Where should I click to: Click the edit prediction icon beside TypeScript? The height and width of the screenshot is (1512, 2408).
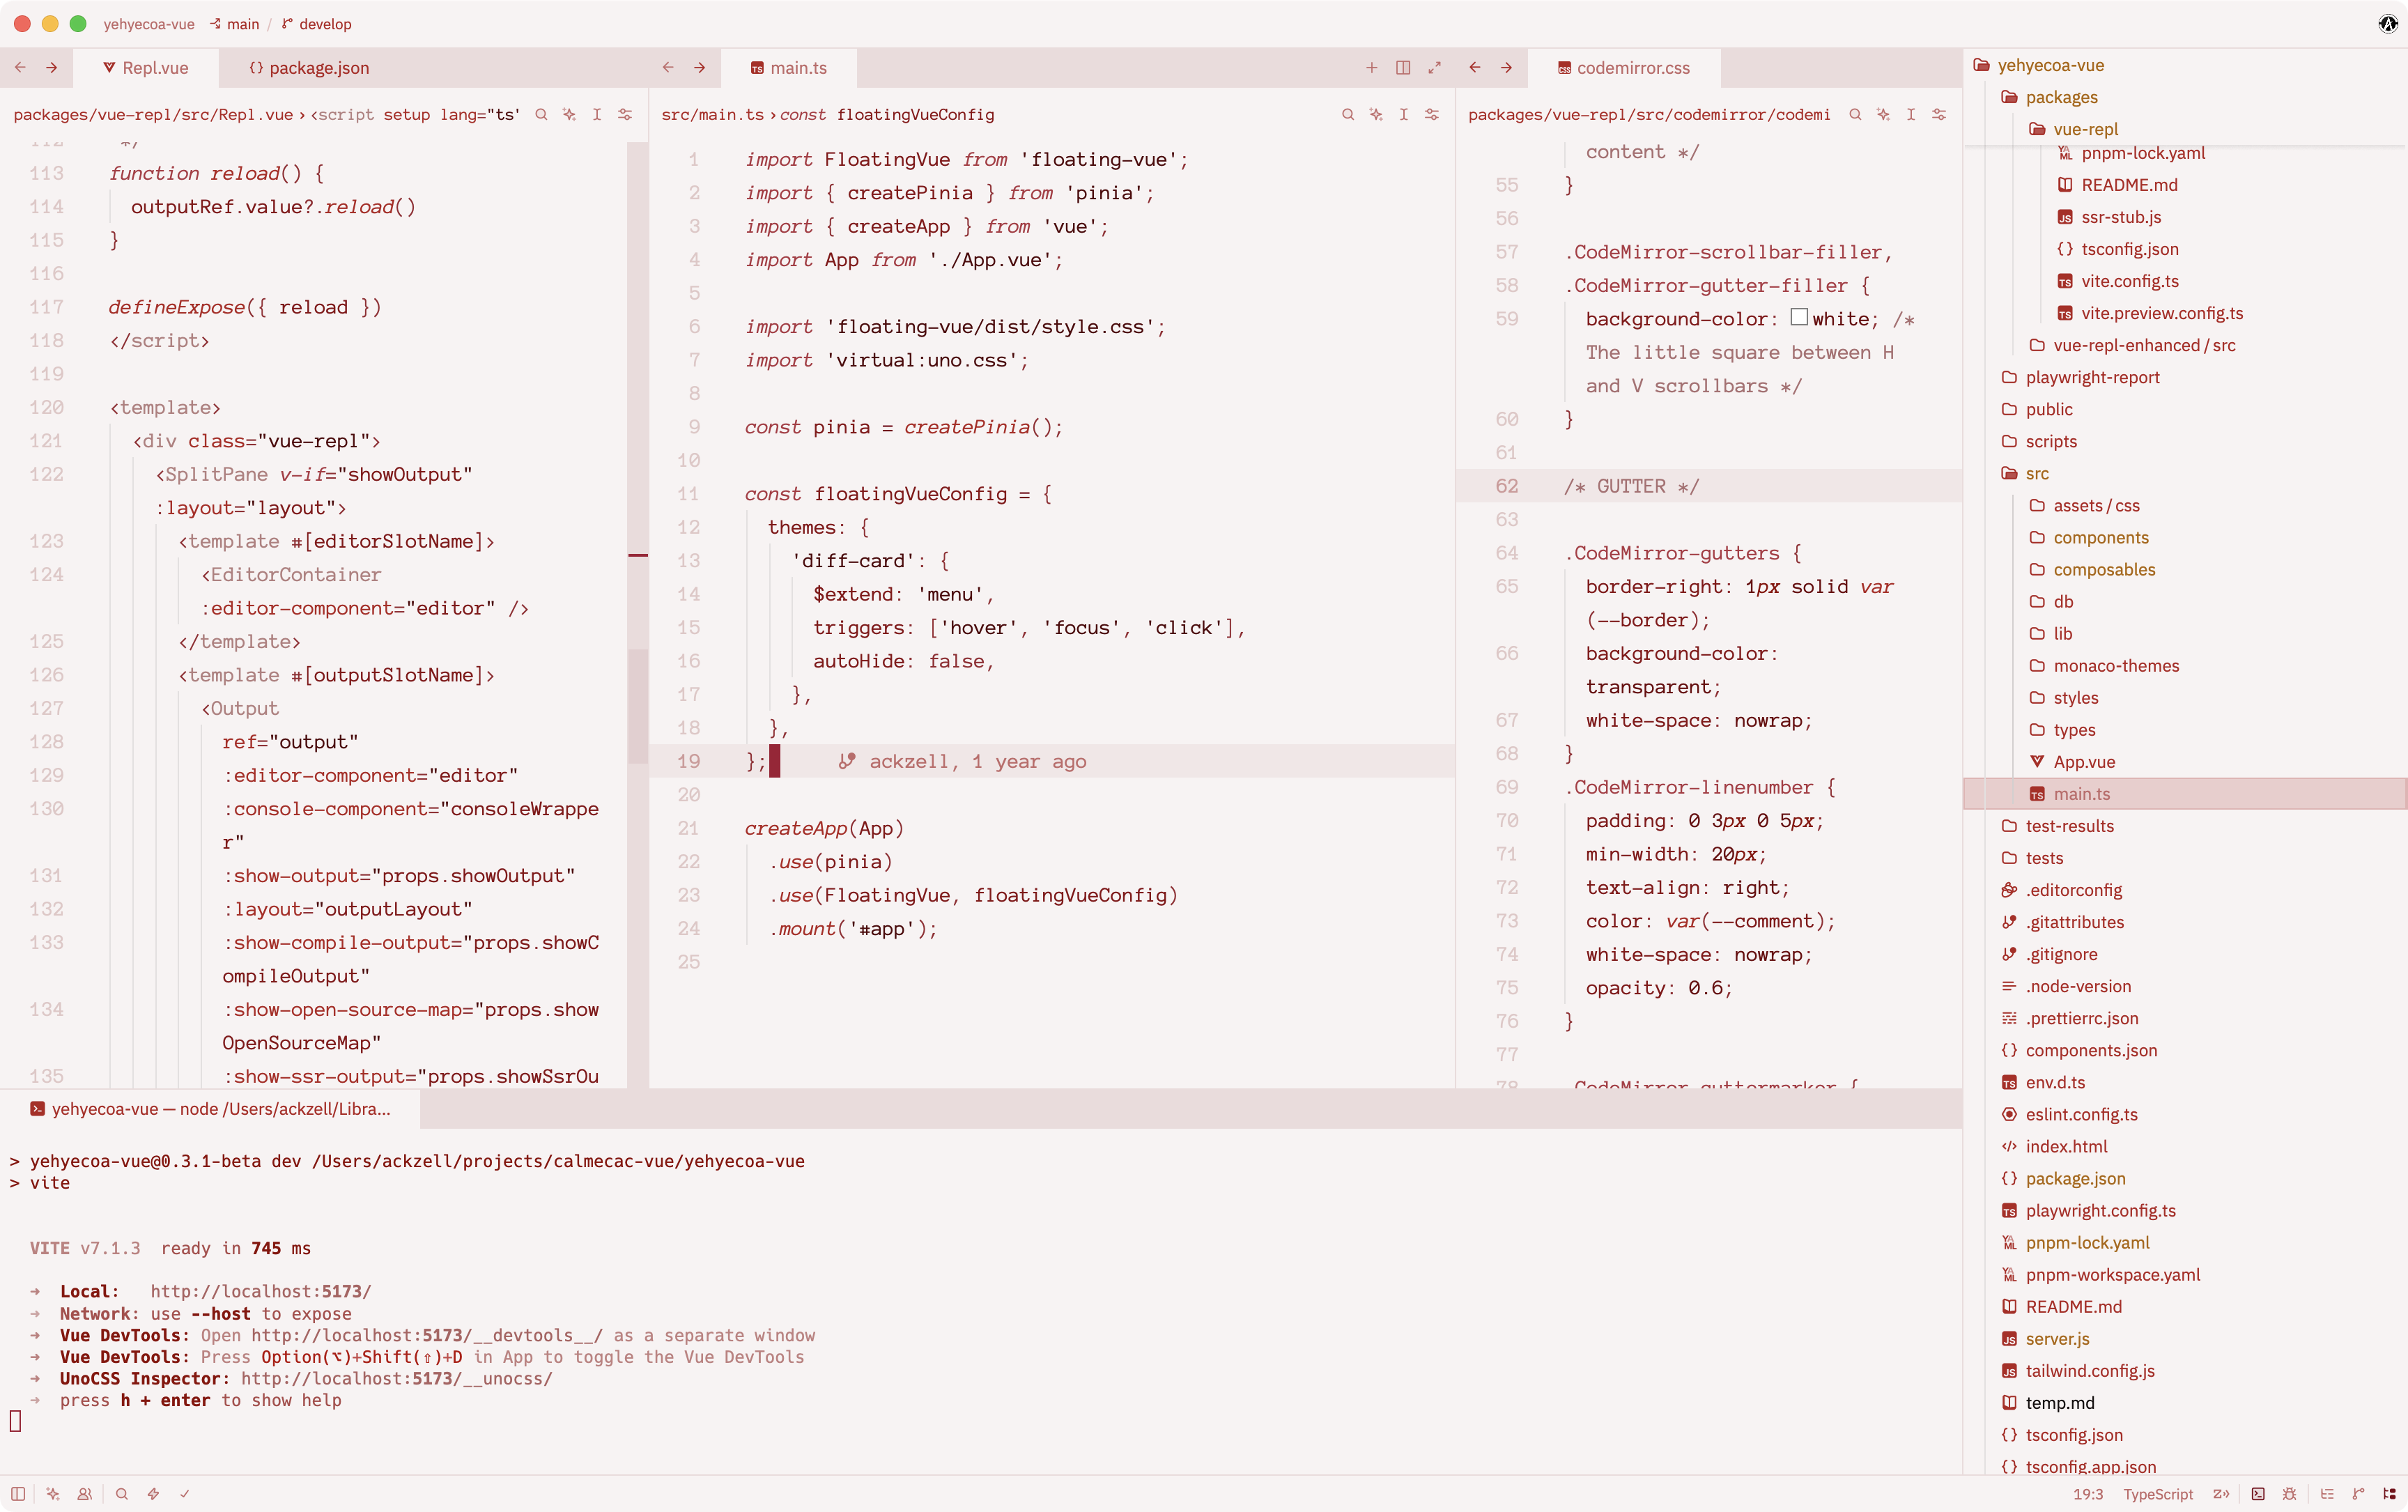(x=2221, y=1494)
